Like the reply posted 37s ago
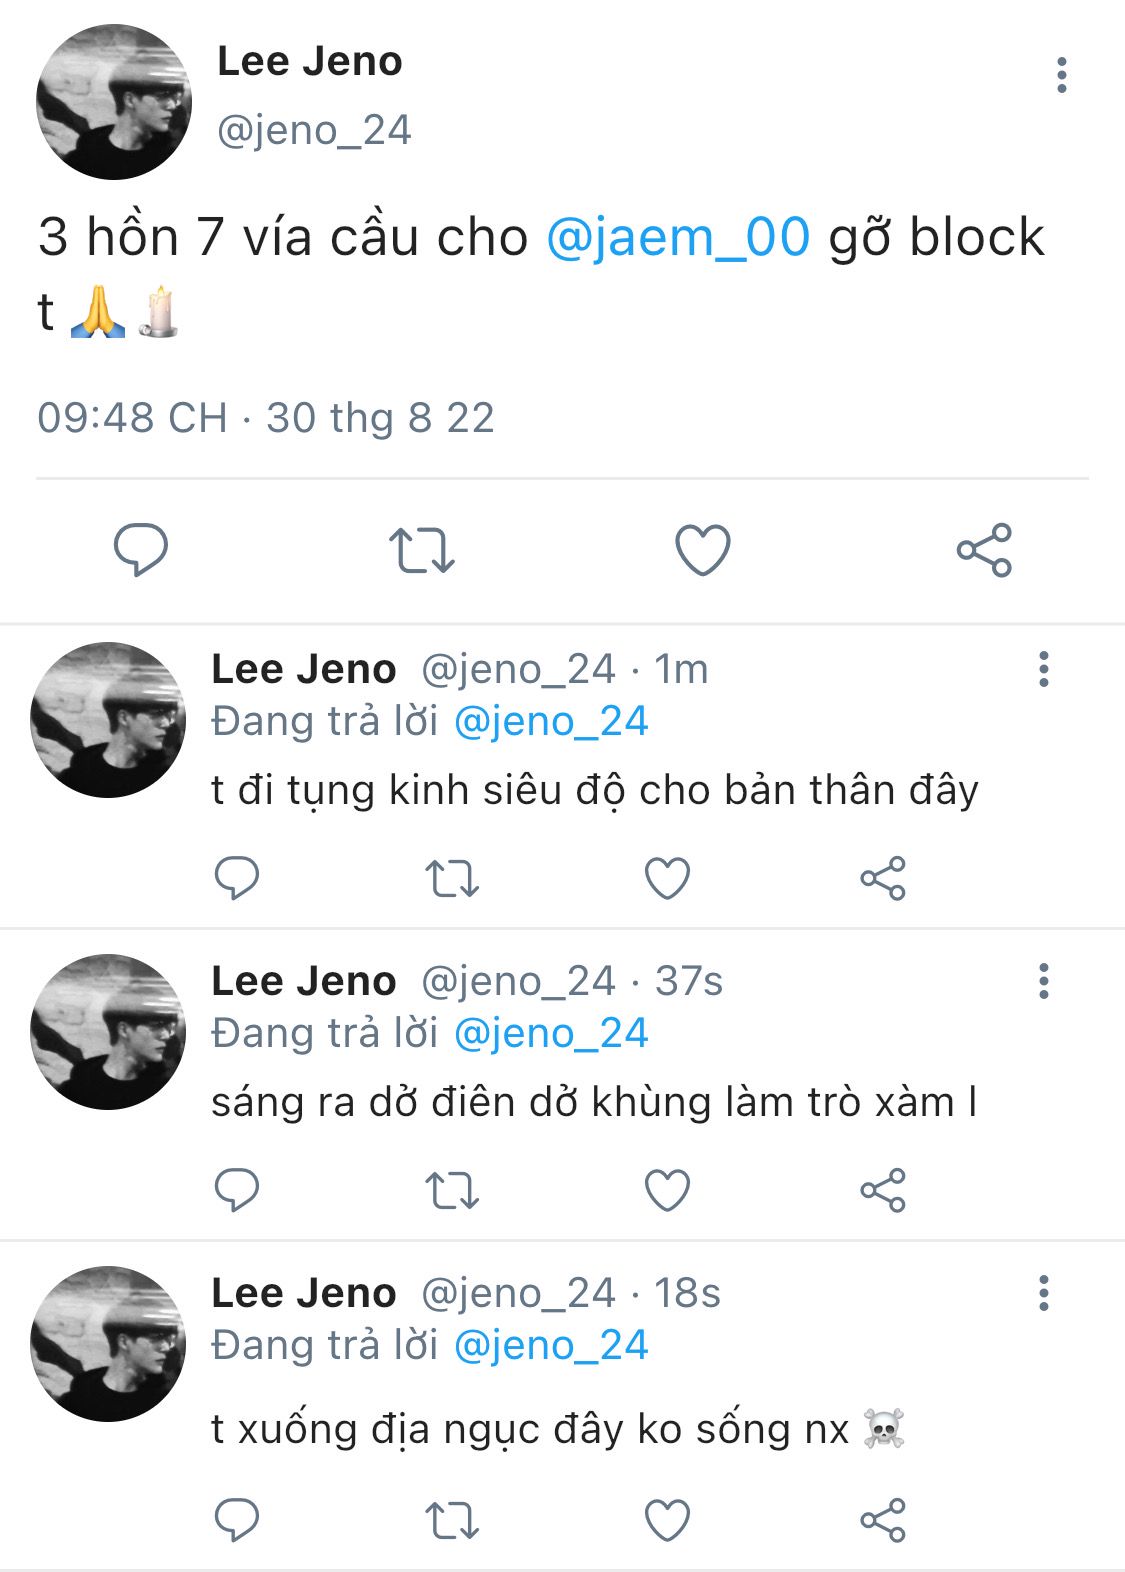The width and height of the screenshot is (1125, 1572). tap(667, 1190)
